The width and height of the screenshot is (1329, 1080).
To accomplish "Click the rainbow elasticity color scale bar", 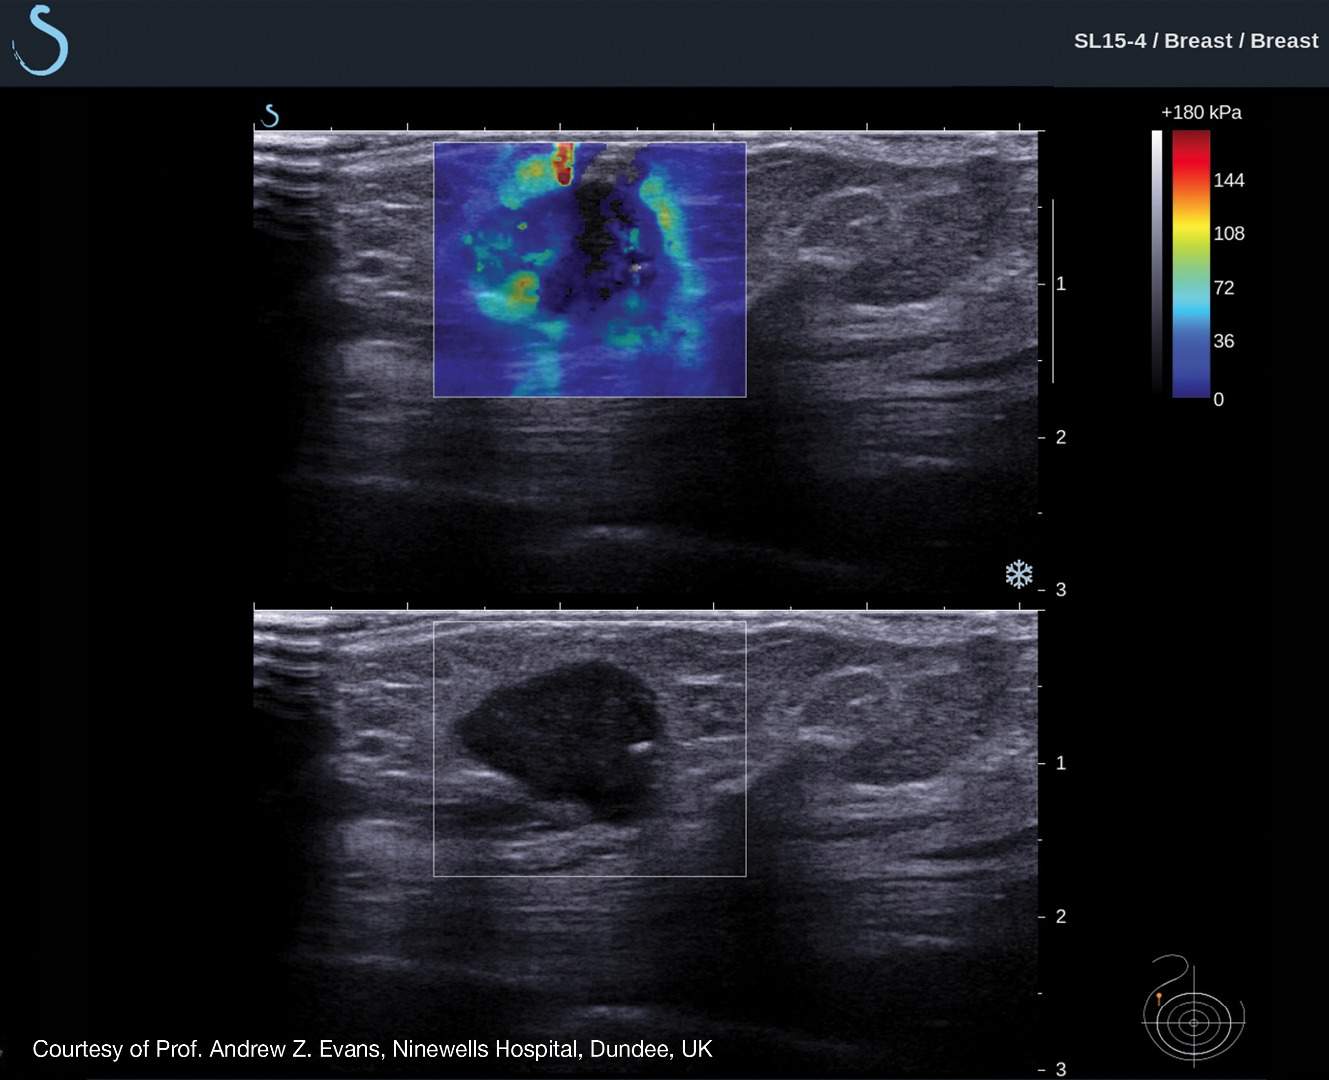I will (1191, 264).
